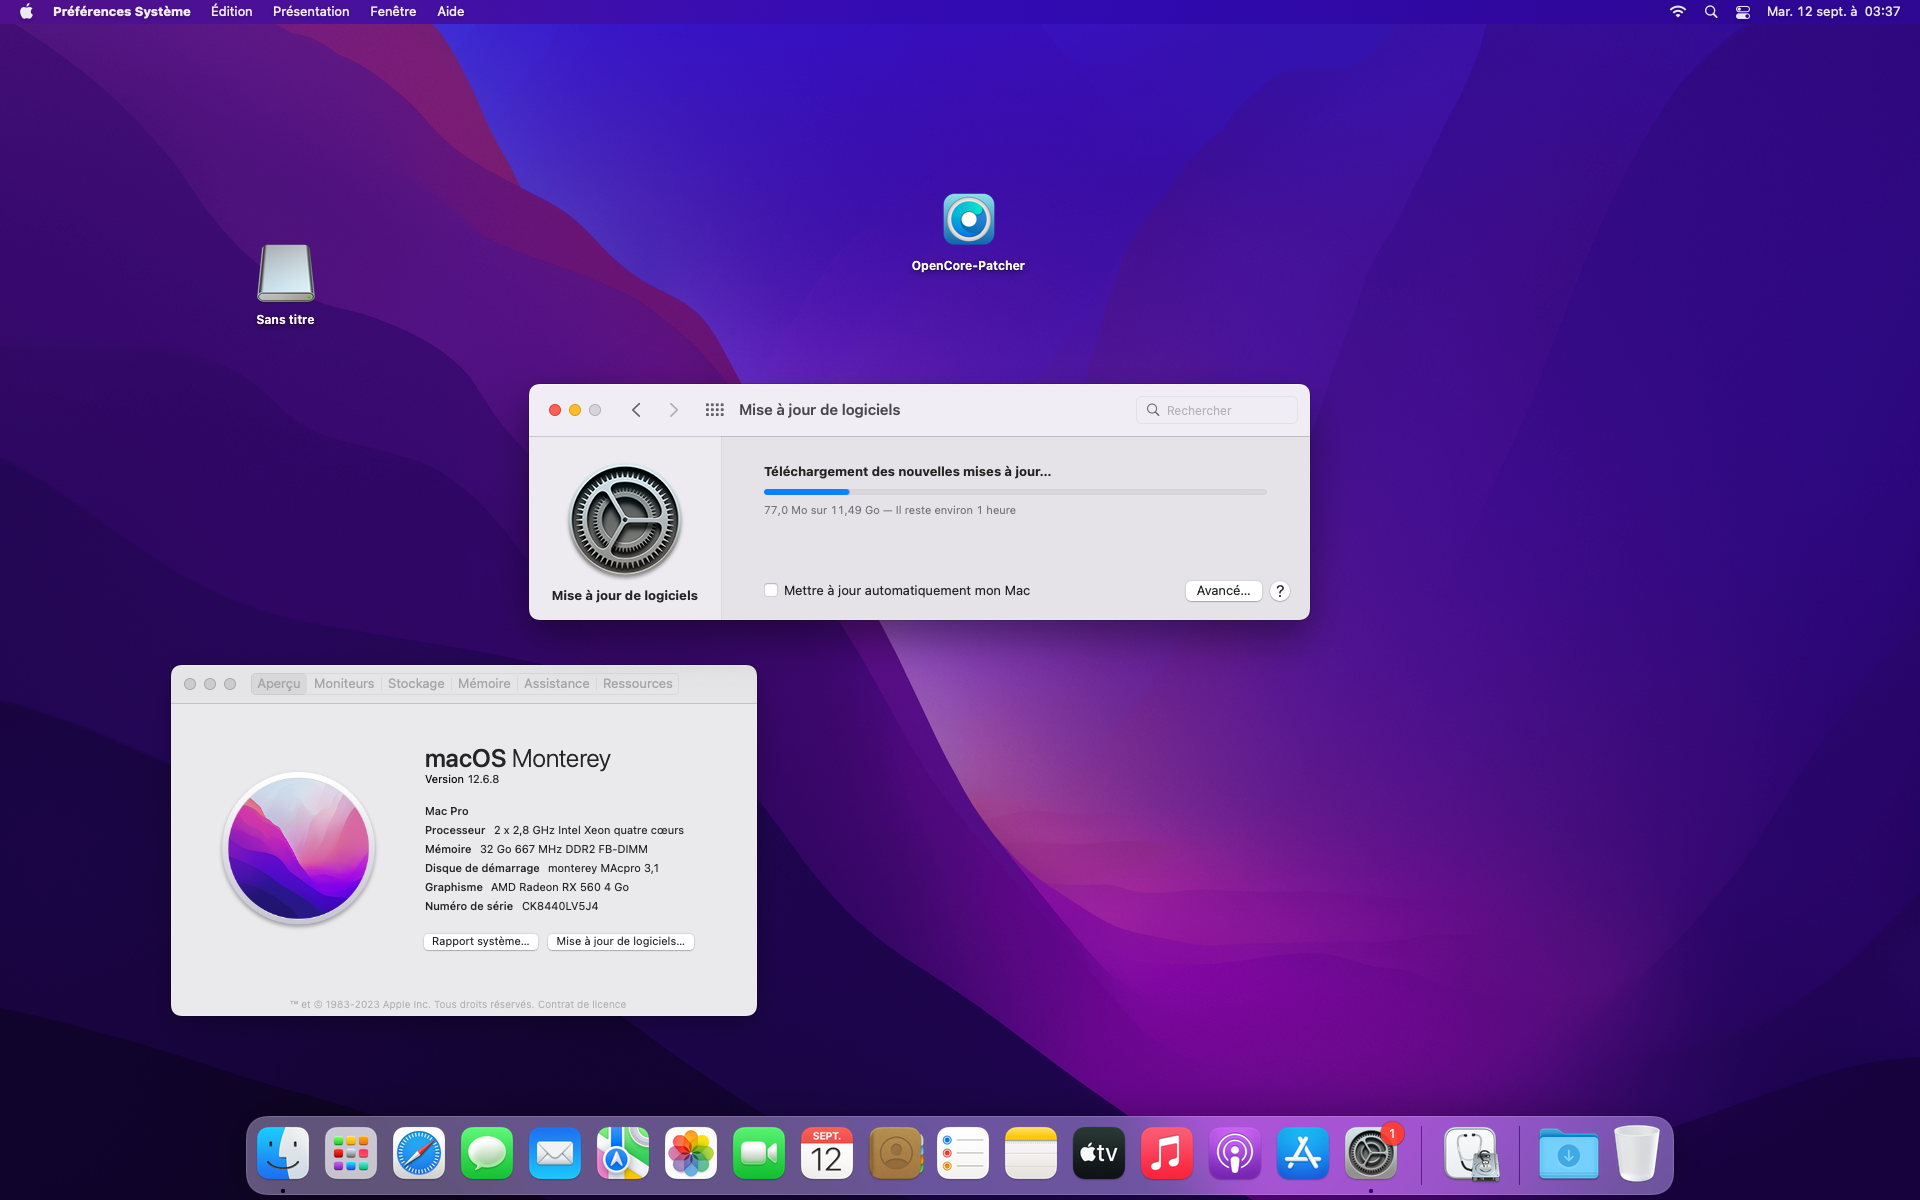This screenshot has height=1200, width=1920.
Task: Launch Safari from the Dock
Action: coord(419,1153)
